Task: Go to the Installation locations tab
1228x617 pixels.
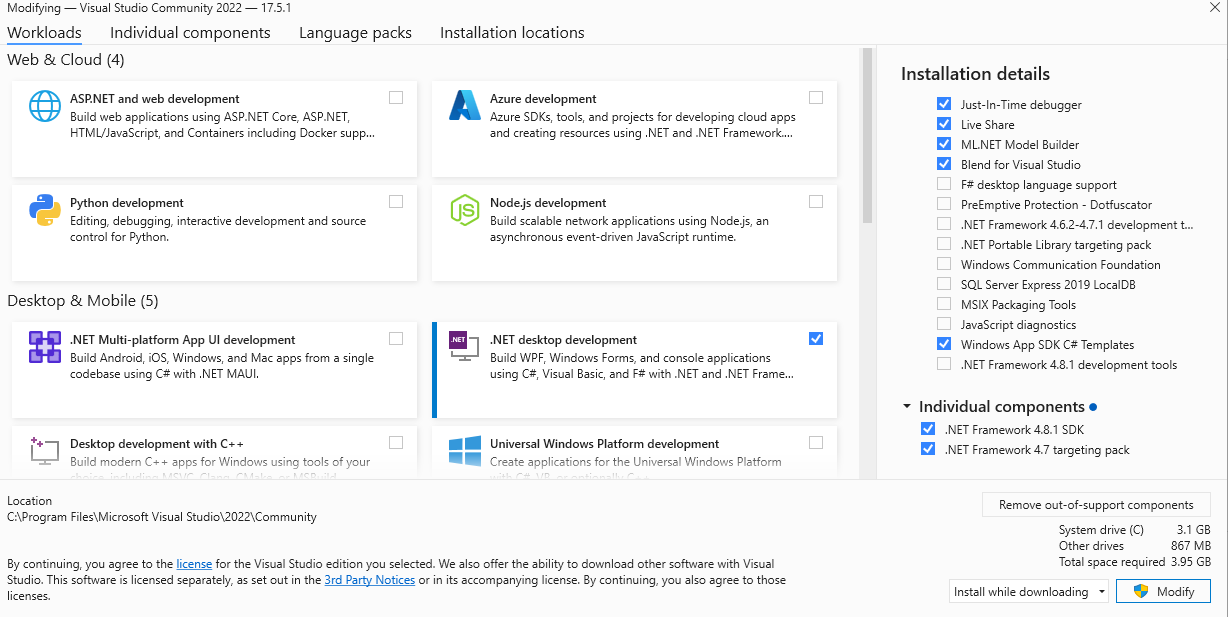Action: 512,33
